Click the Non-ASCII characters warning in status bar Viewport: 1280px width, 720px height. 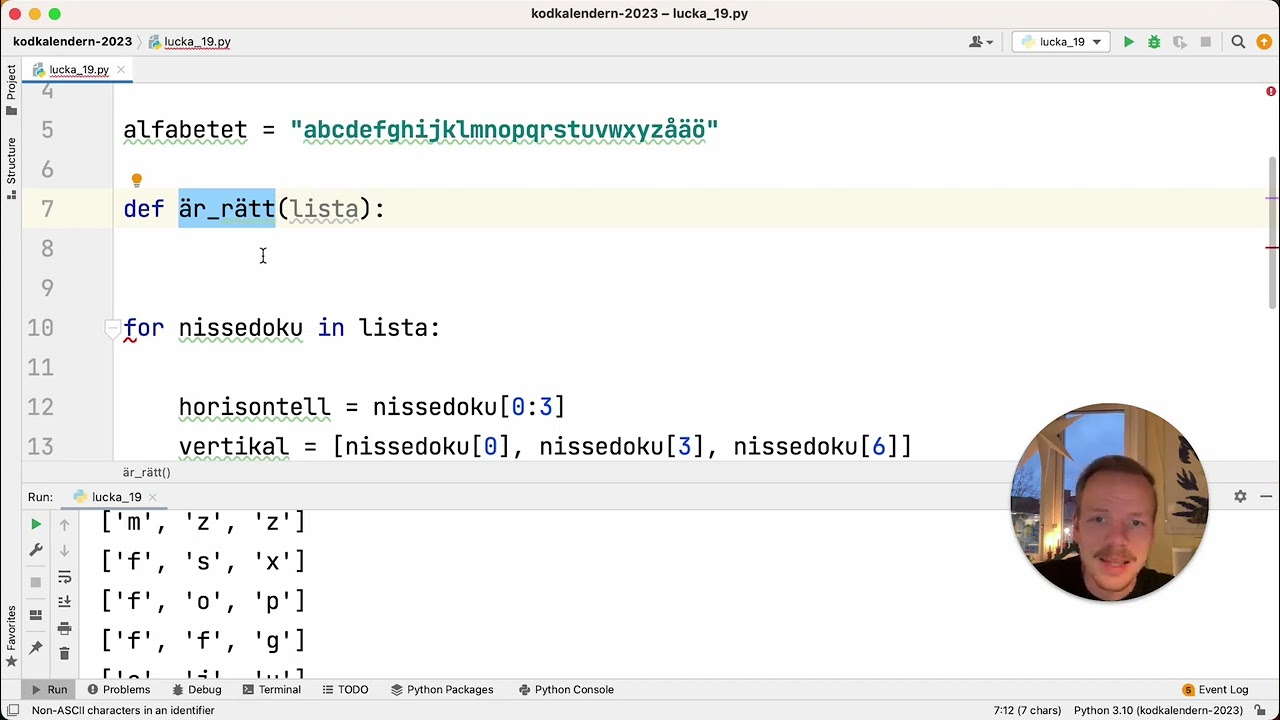123,711
